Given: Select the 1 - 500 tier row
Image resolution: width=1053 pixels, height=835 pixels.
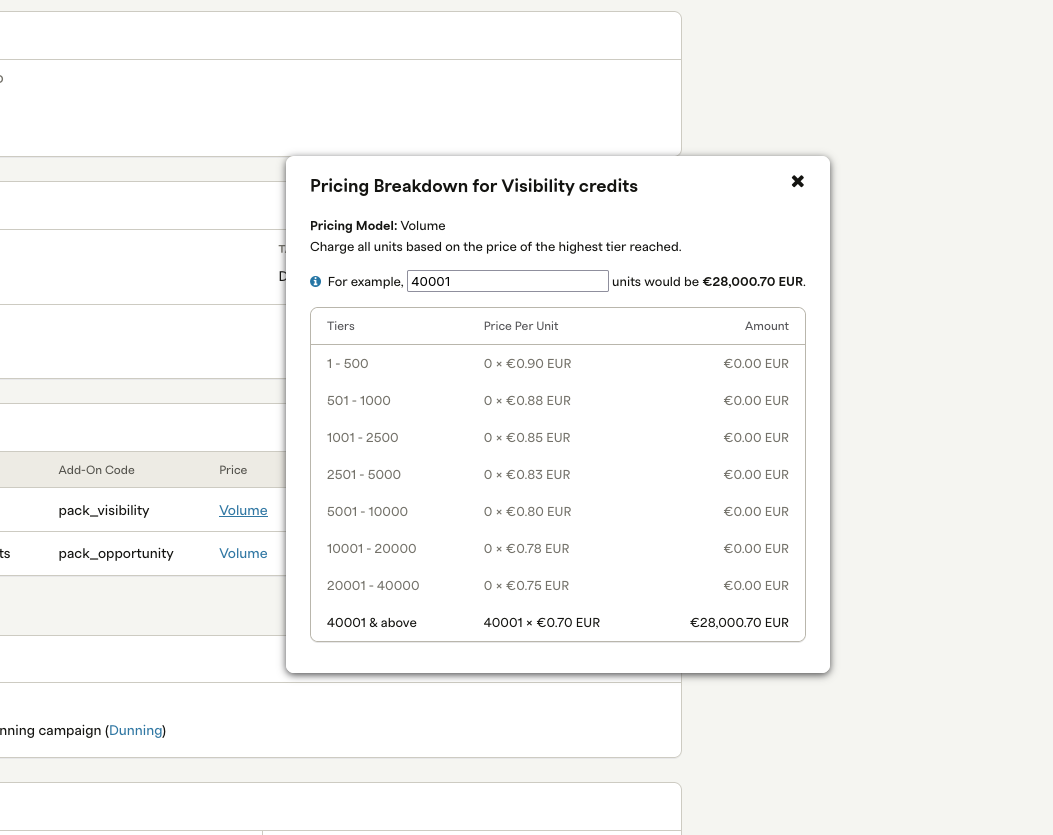Looking at the screenshot, I should [x=557, y=363].
